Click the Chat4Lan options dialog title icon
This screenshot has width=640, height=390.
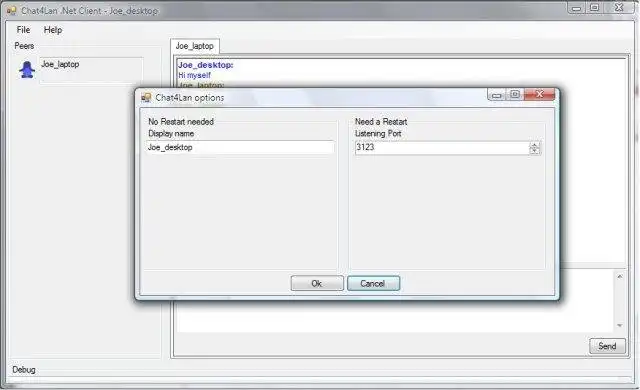pyautogui.click(x=146, y=98)
